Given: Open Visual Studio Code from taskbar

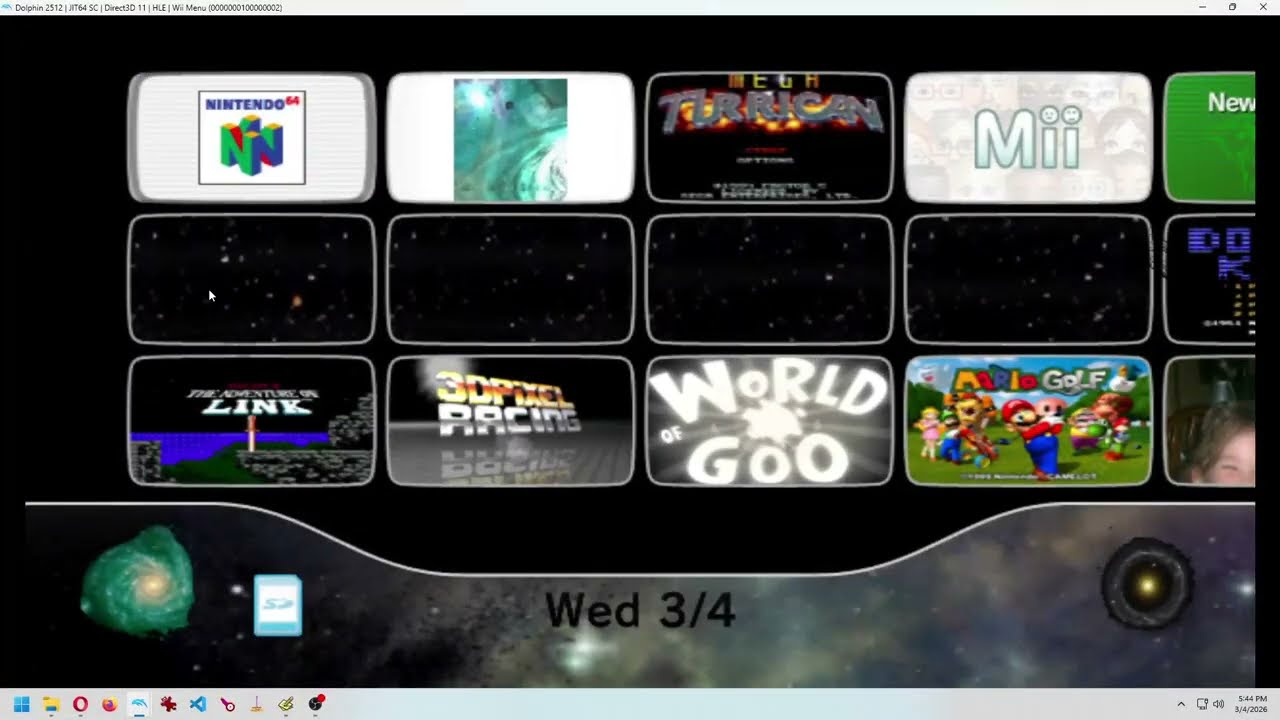Looking at the screenshot, I should [198, 704].
